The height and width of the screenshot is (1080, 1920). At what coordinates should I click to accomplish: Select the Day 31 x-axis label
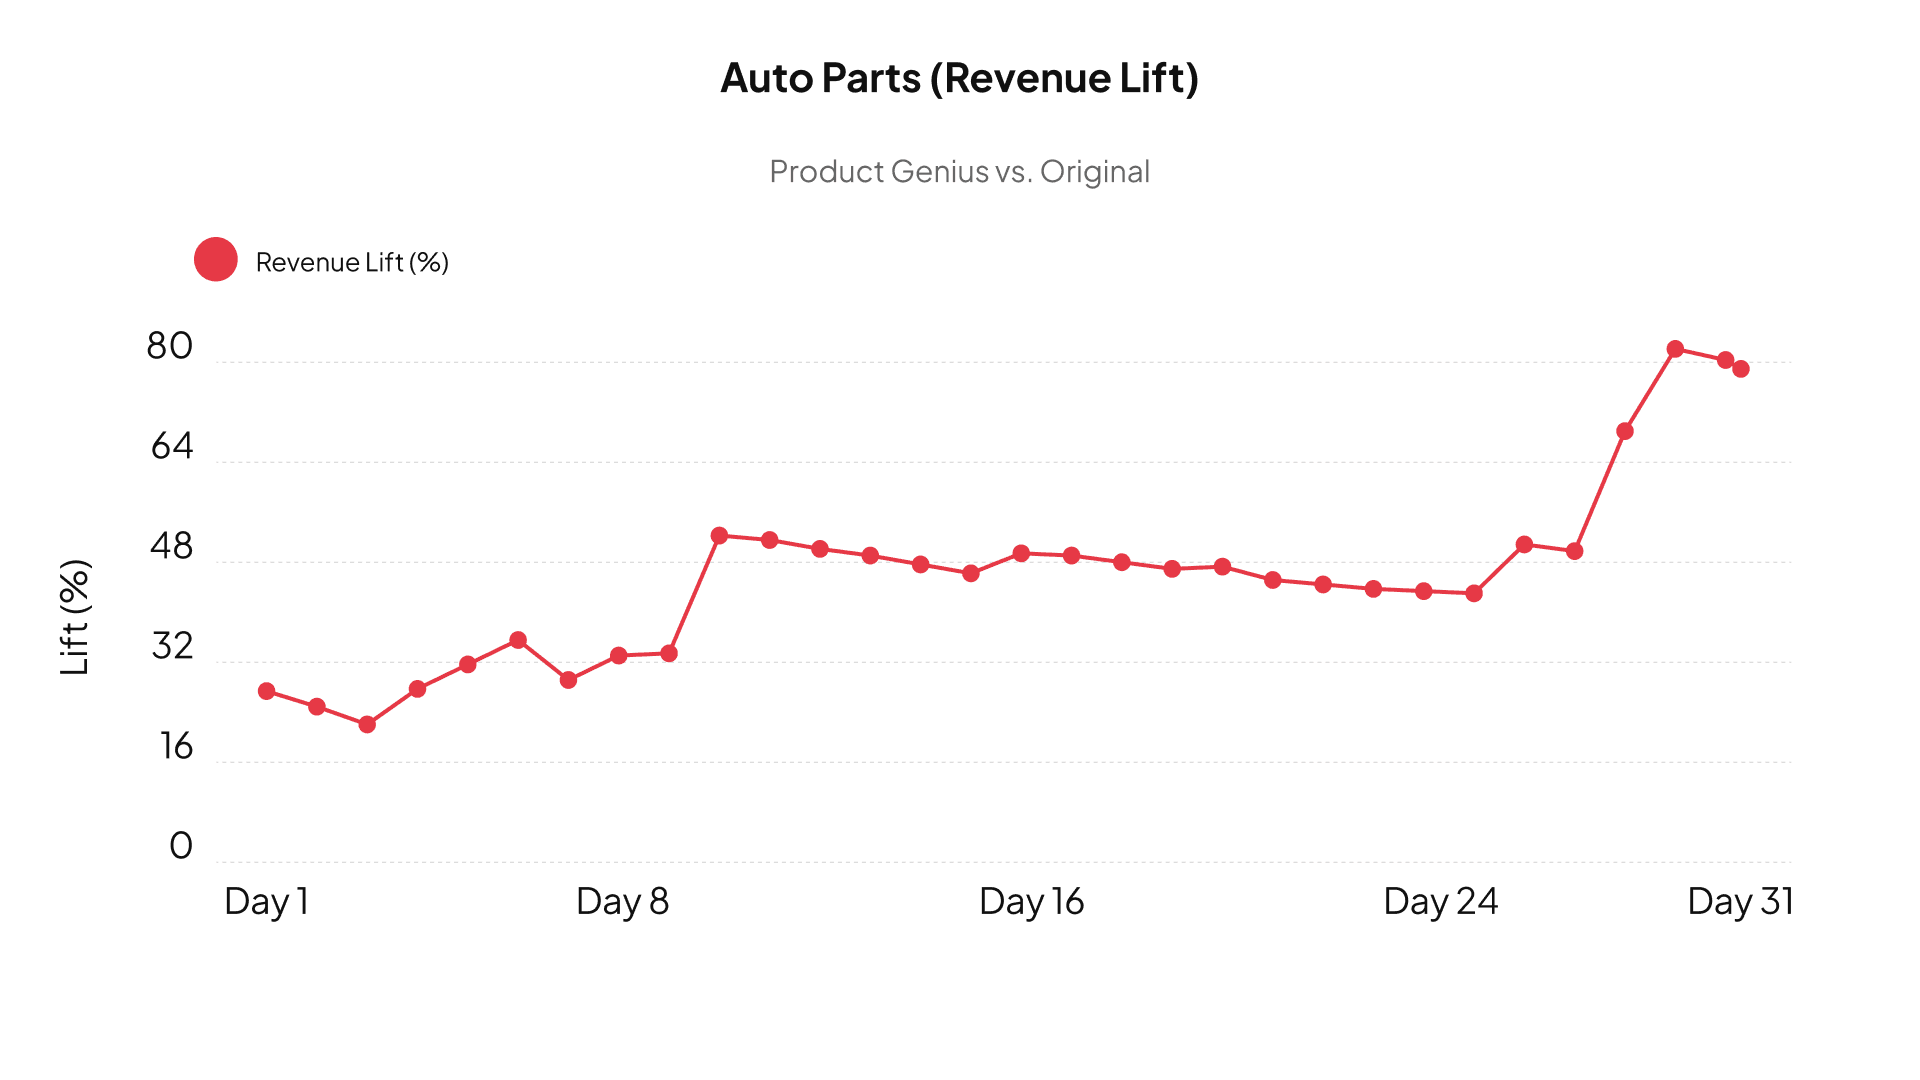[1740, 902]
